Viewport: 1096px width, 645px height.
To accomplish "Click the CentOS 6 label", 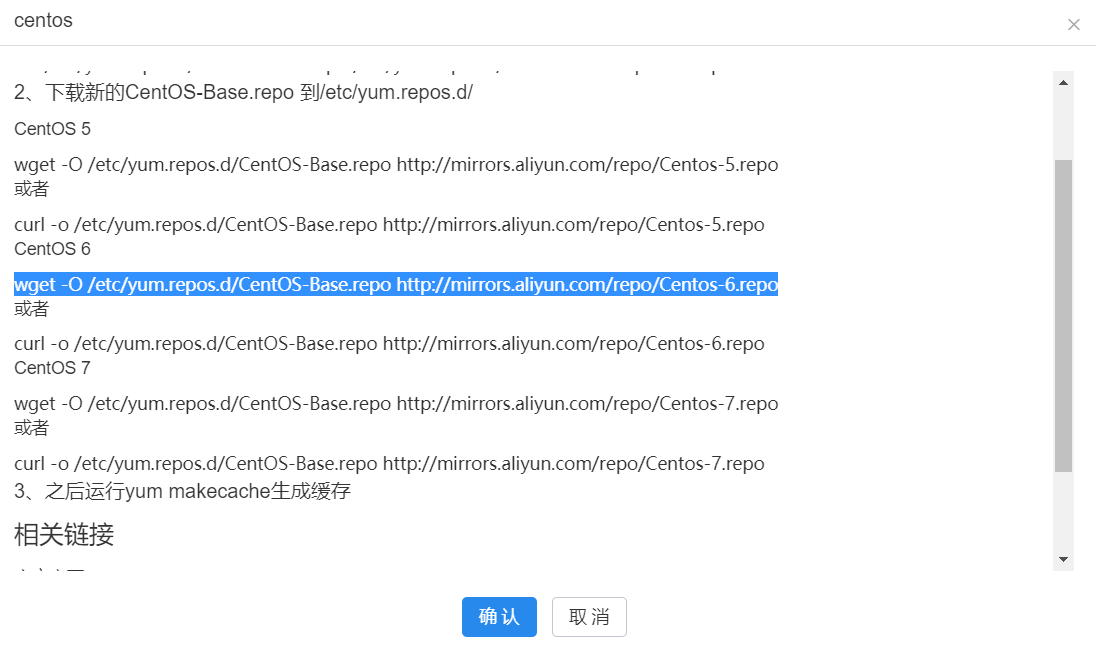I will 53,249.
